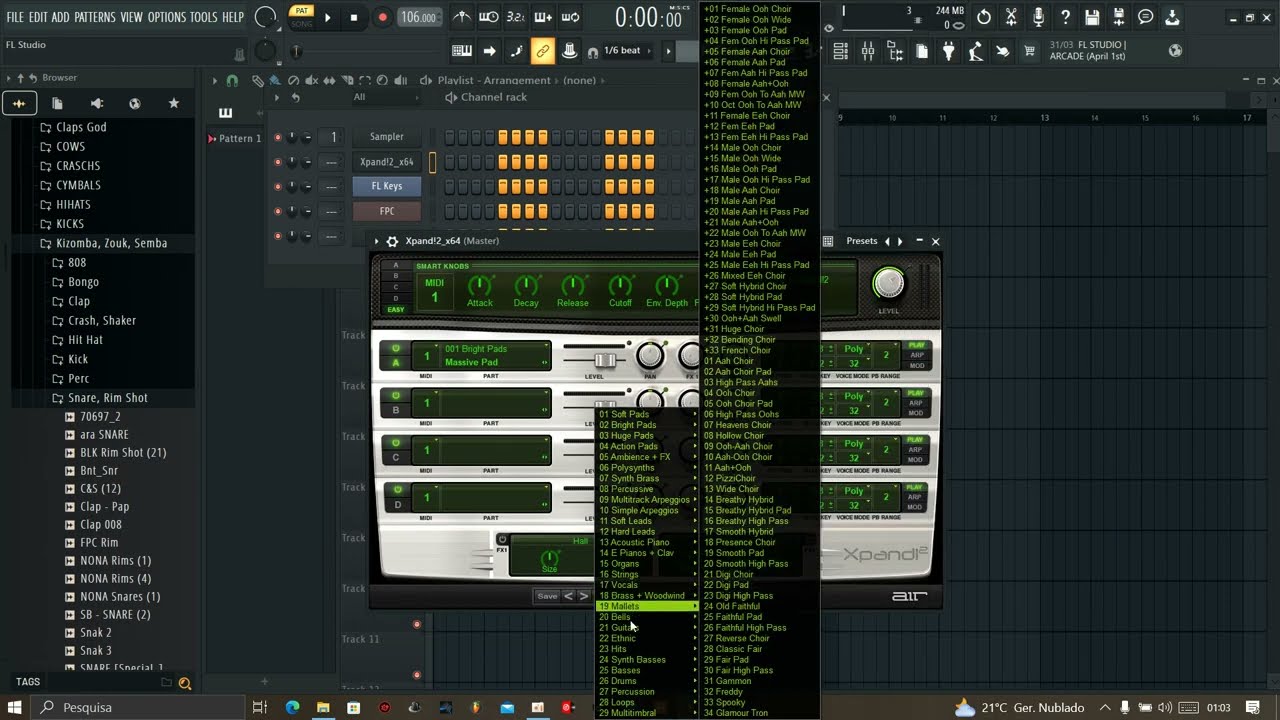Image resolution: width=1280 pixels, height=720 pixels.
Task: Open the OPTIONS menu
Action: pyautogui.click(x=167, y=17)
